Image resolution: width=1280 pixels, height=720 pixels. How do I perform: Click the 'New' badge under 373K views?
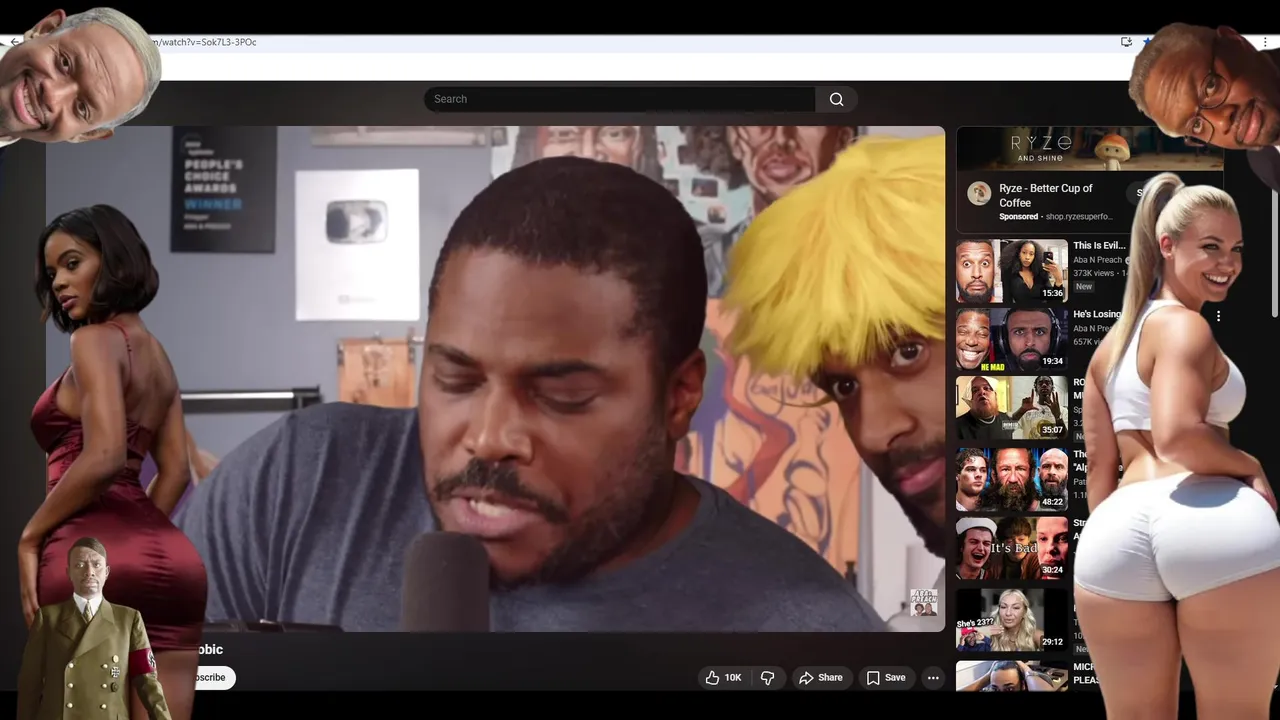[1084, 287]
